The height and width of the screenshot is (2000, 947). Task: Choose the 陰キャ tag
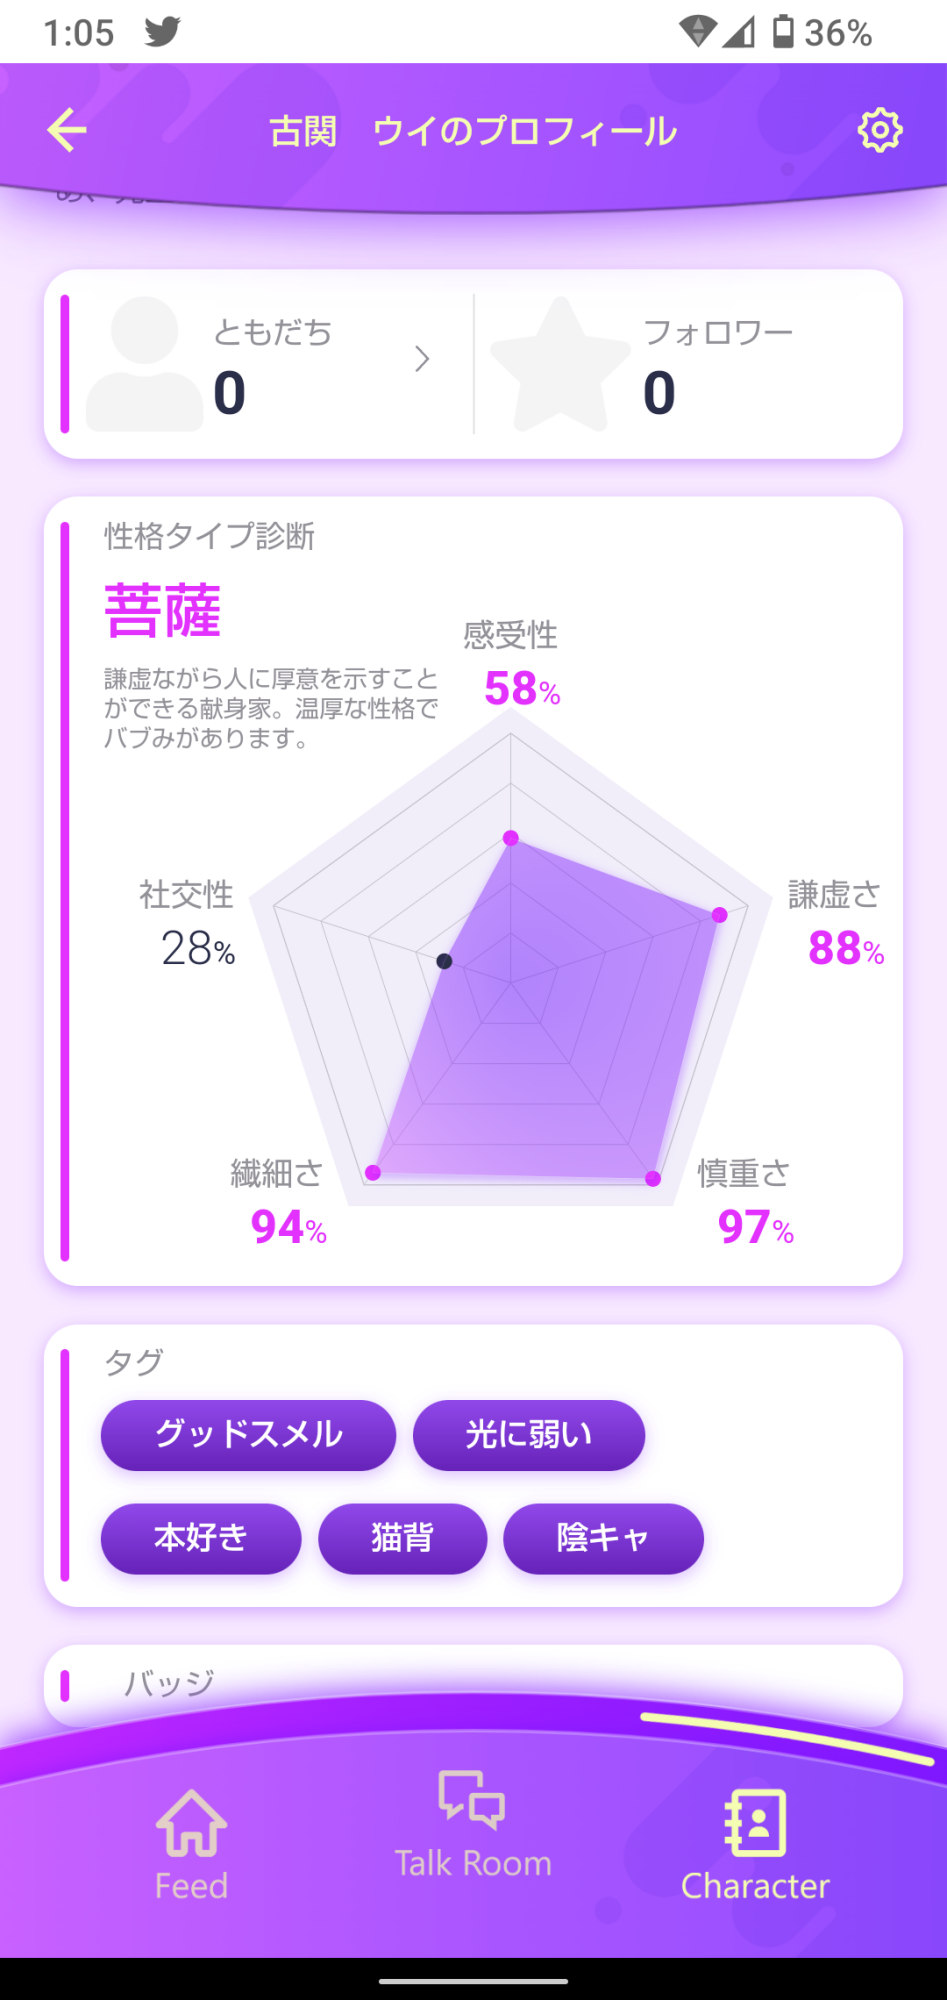pos(603,1538)
